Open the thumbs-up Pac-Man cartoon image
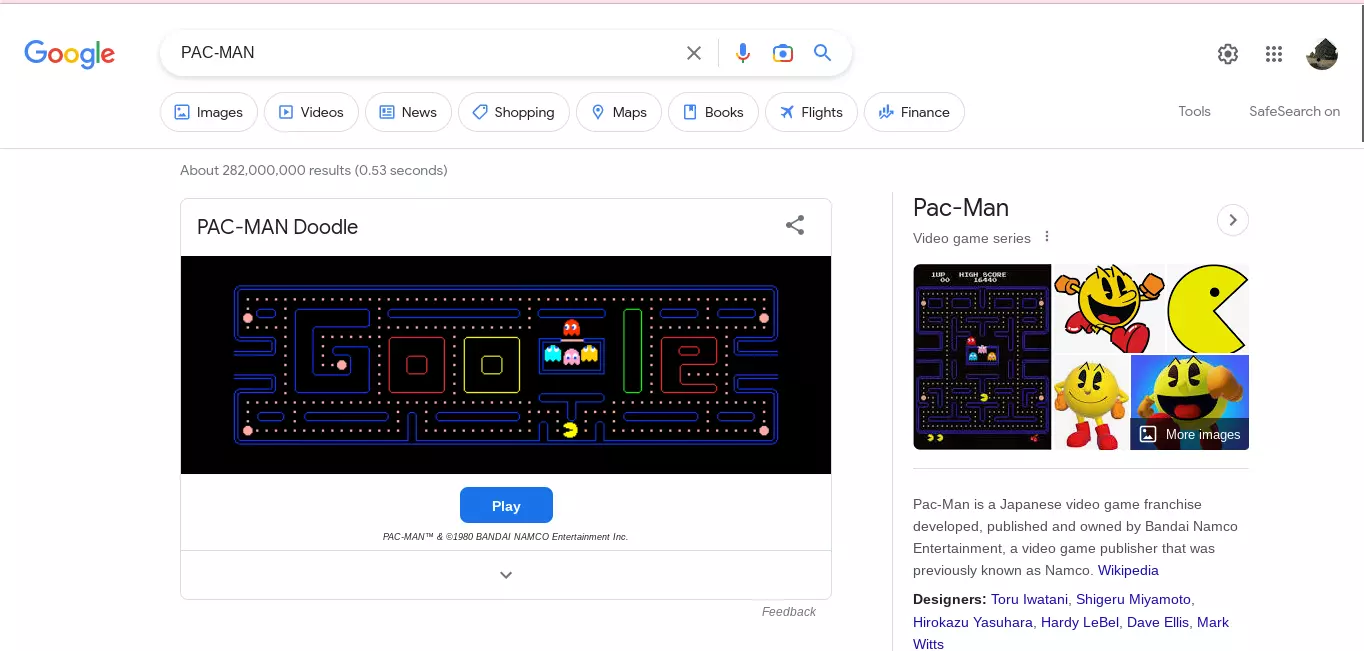The width and height of the screenshot is (1364, 651). pos(1109,308)
